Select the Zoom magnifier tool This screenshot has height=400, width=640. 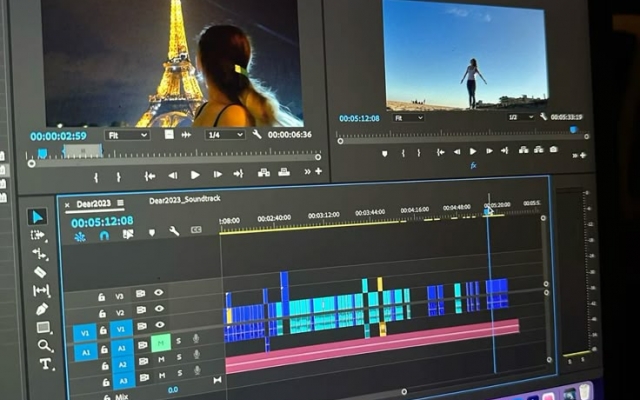click(44, 346)
